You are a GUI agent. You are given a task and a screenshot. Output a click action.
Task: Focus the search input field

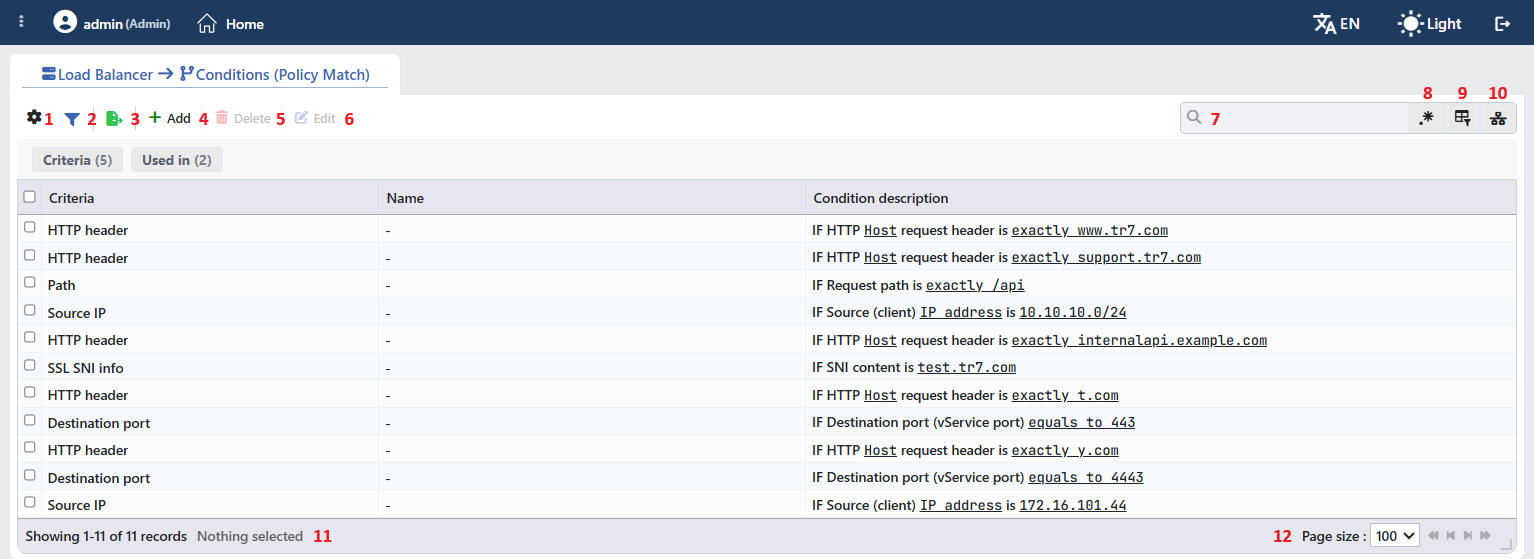tap(1294, 118)
